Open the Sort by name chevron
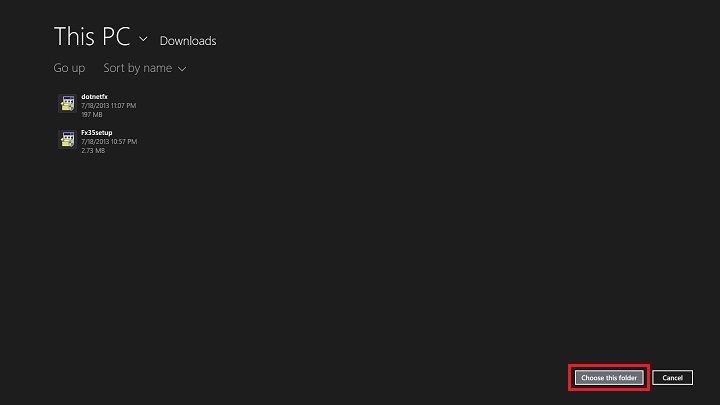Image resolution: width=720 pixels, height=405 pixels. point(182,69)
